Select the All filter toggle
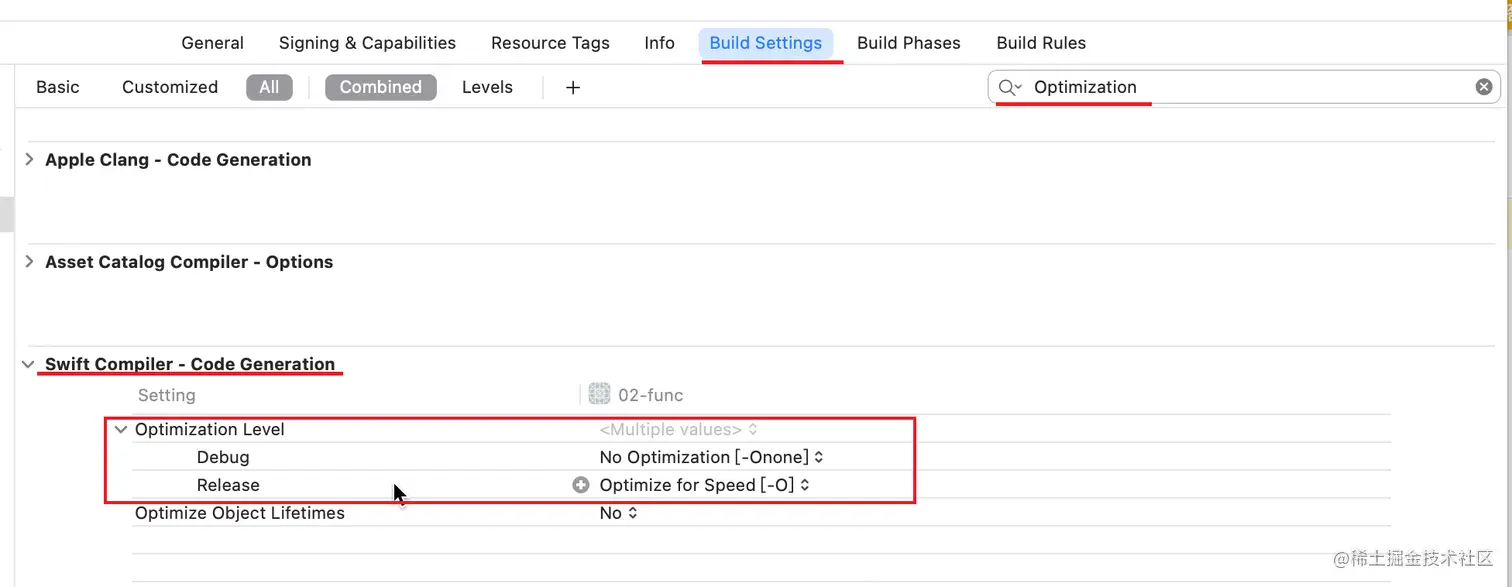Image resolution: width=1512 pixels, height=587 pixels. (x=269, y=87)
